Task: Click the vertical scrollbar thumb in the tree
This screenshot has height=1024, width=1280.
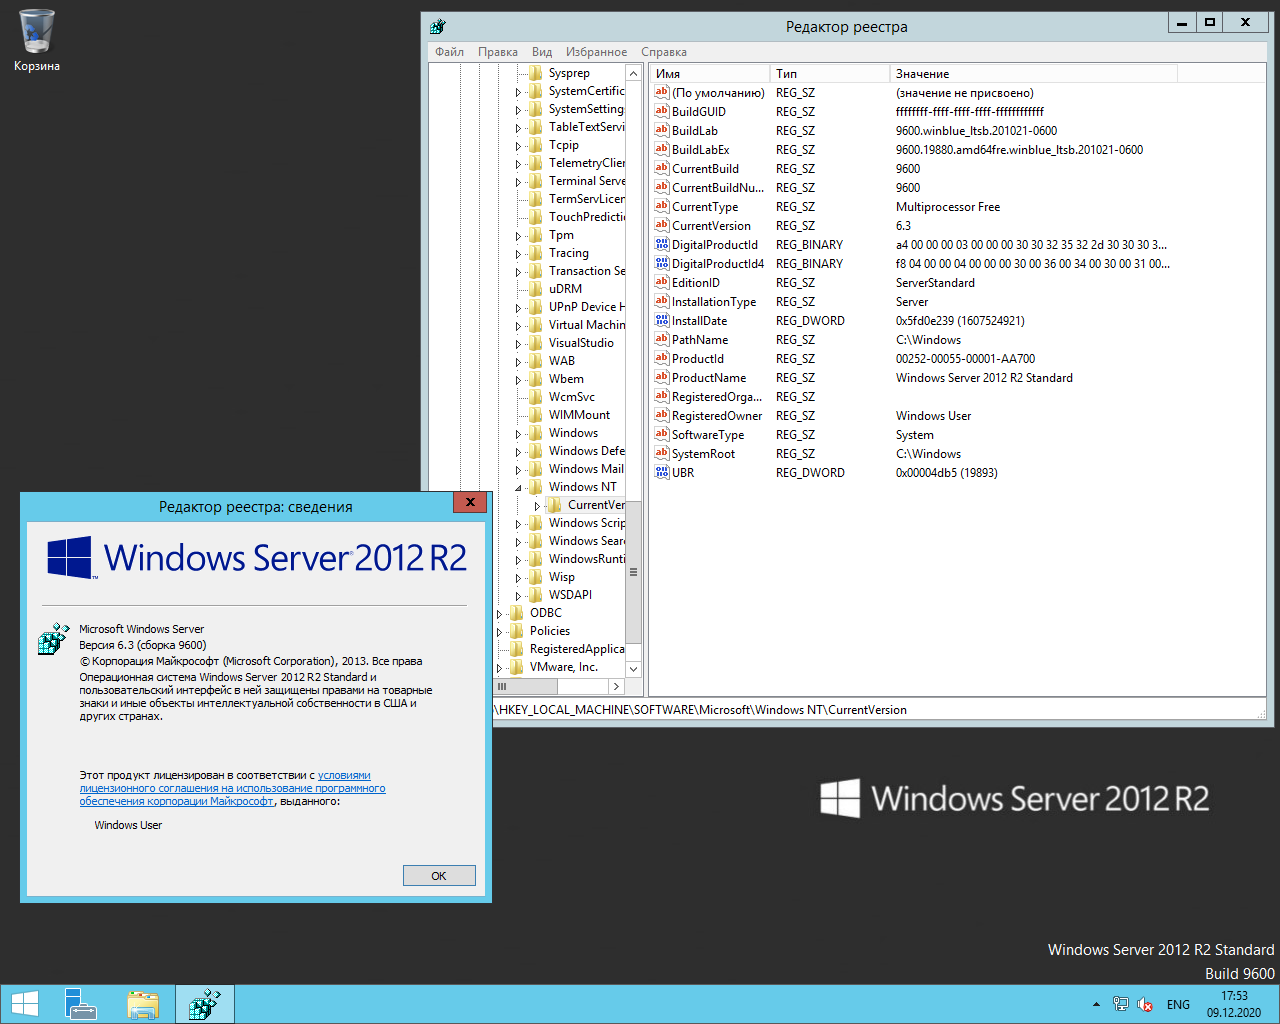Action: (x=633, y=572)
